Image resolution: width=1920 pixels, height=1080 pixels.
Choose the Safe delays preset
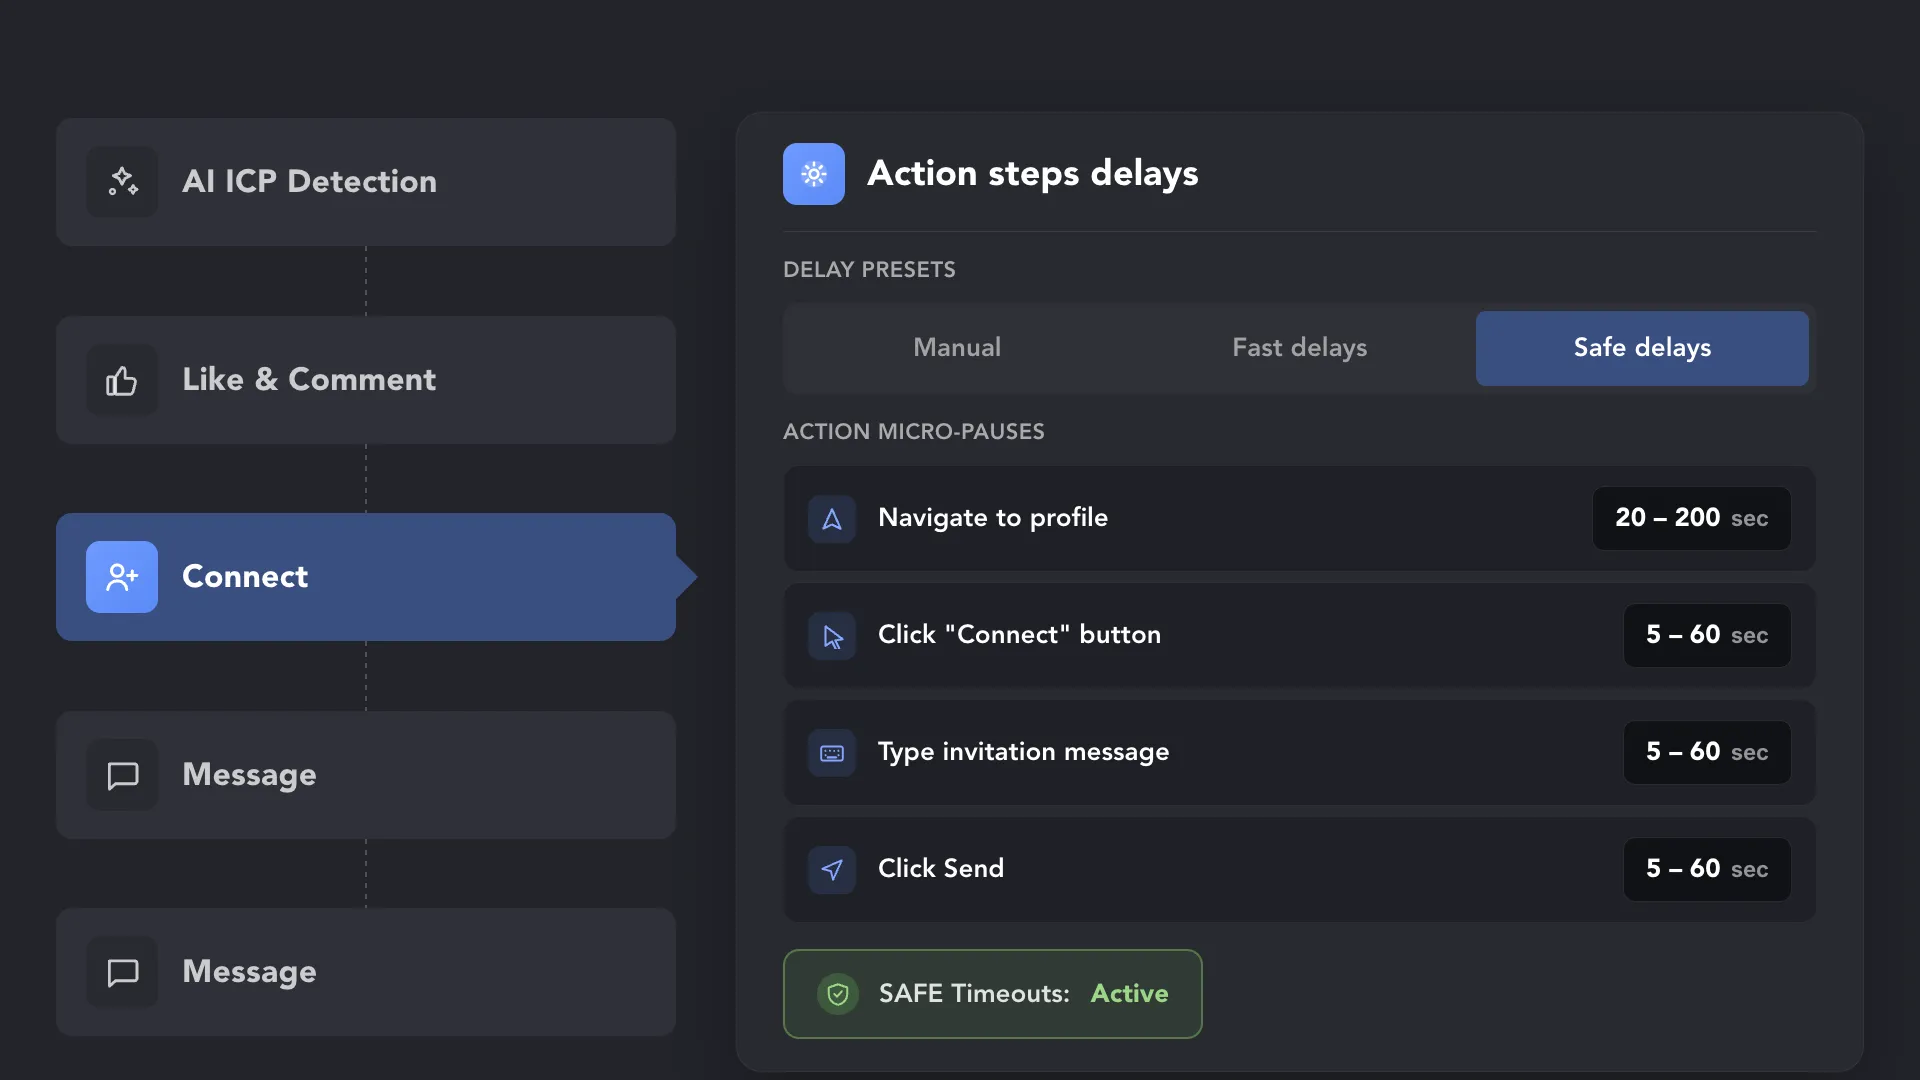click(1642, 348)
